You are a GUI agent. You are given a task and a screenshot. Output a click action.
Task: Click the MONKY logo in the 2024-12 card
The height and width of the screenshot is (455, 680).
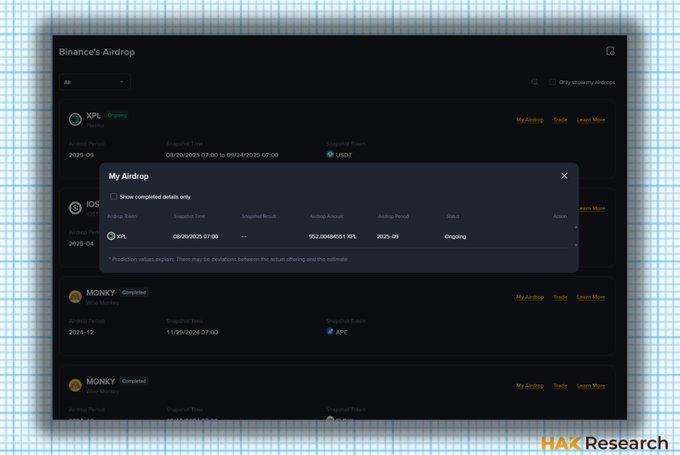(75, 297)
